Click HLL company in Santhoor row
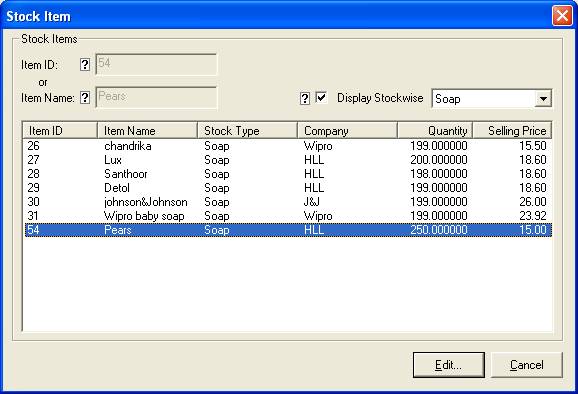 (x=314, y=174)
